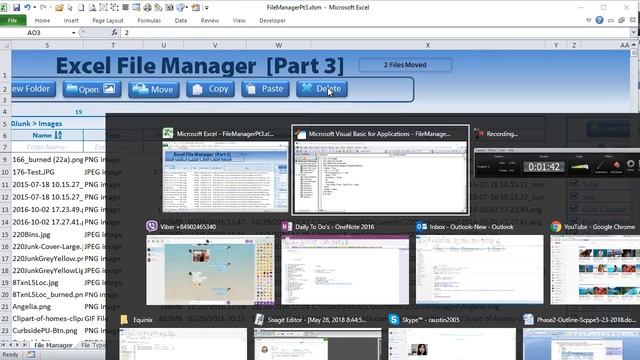
Task: Click the Copy button on sheet
Action: pyautogui.click(x=211, y=89)
